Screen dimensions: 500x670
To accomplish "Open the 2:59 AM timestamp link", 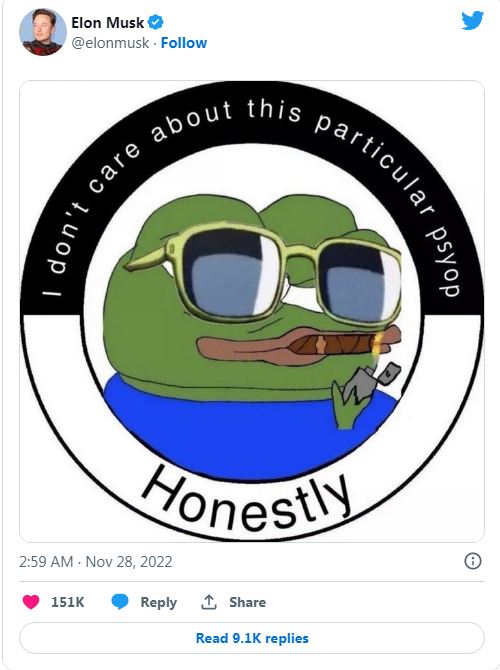I will (46, 561).
